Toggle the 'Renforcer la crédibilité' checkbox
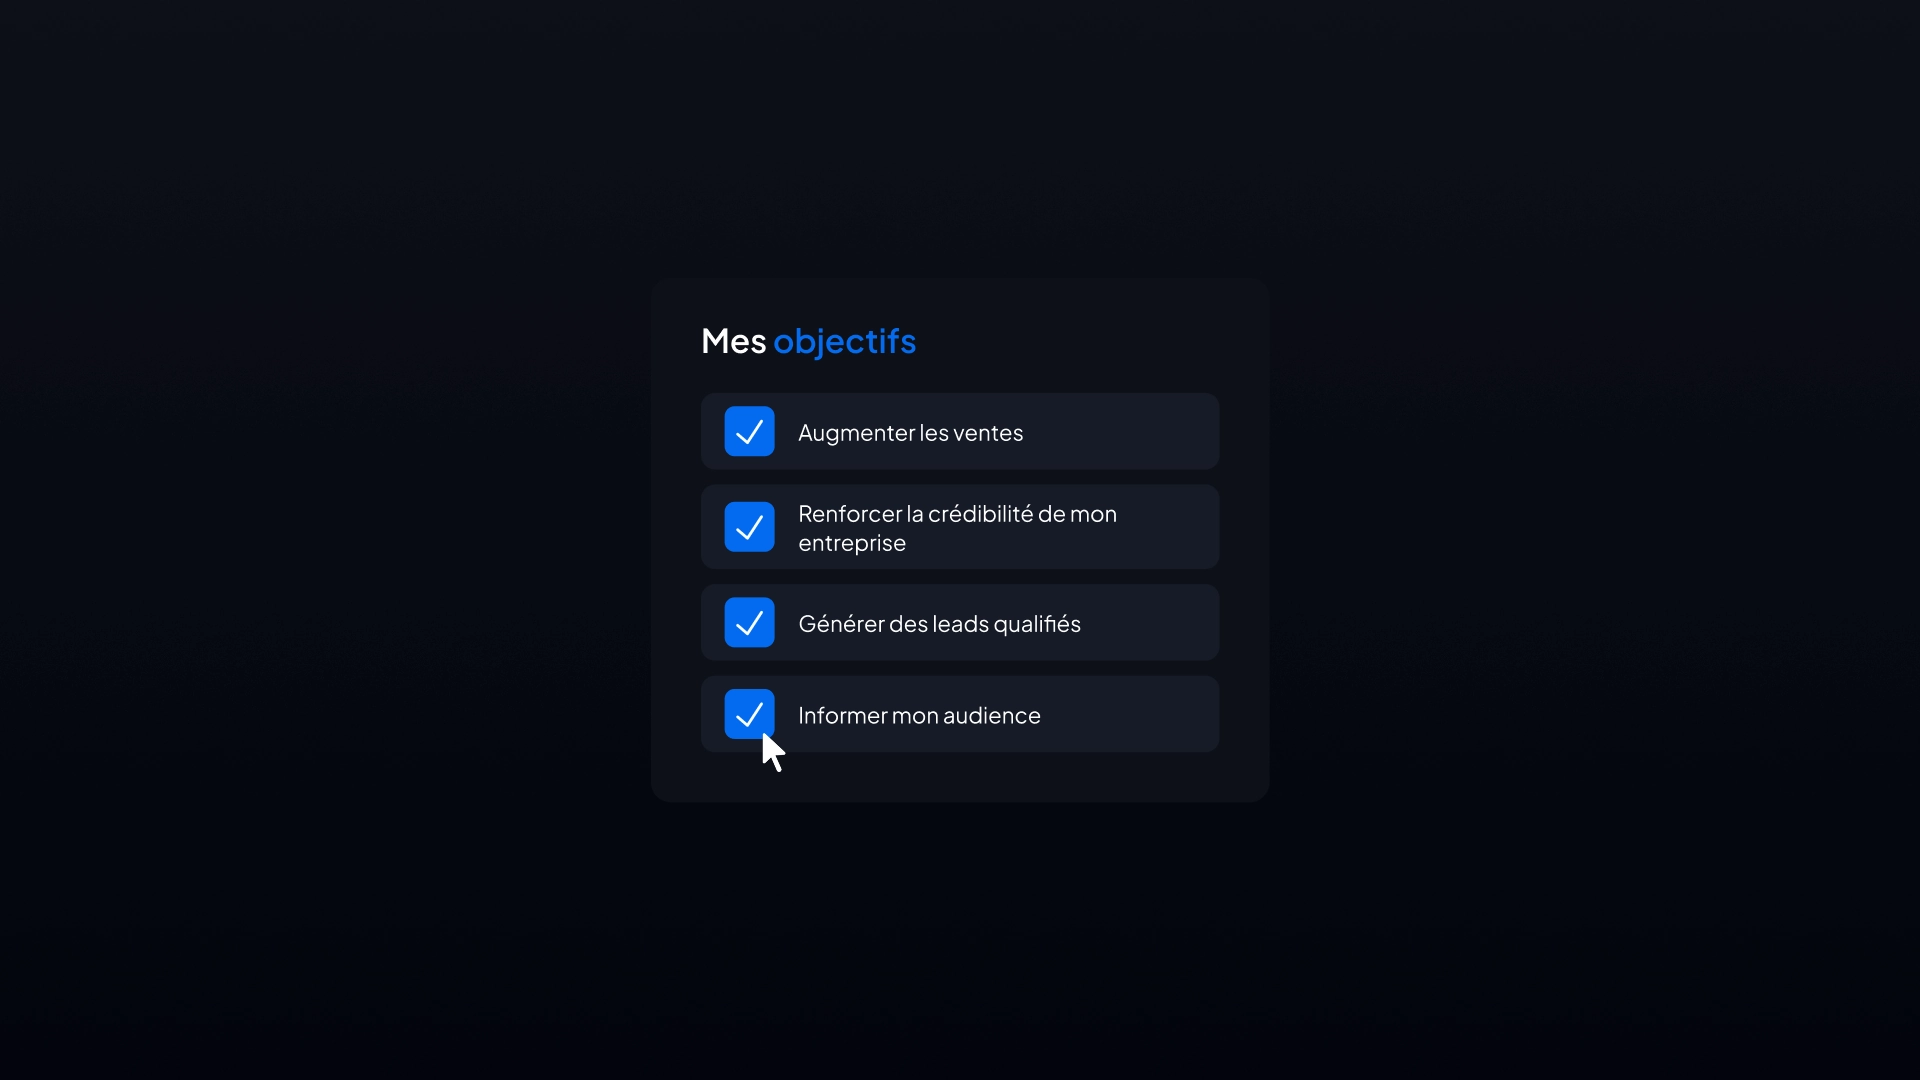The image size is (1920, 1080). coord(749,526)
